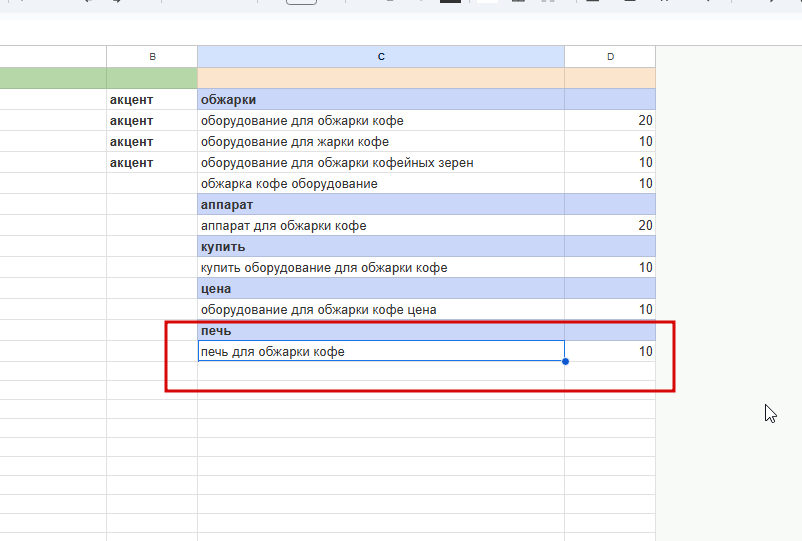Select the 'оборудование для жарки кофе' cell
The image size is (802, 541).
pos(381,141)
